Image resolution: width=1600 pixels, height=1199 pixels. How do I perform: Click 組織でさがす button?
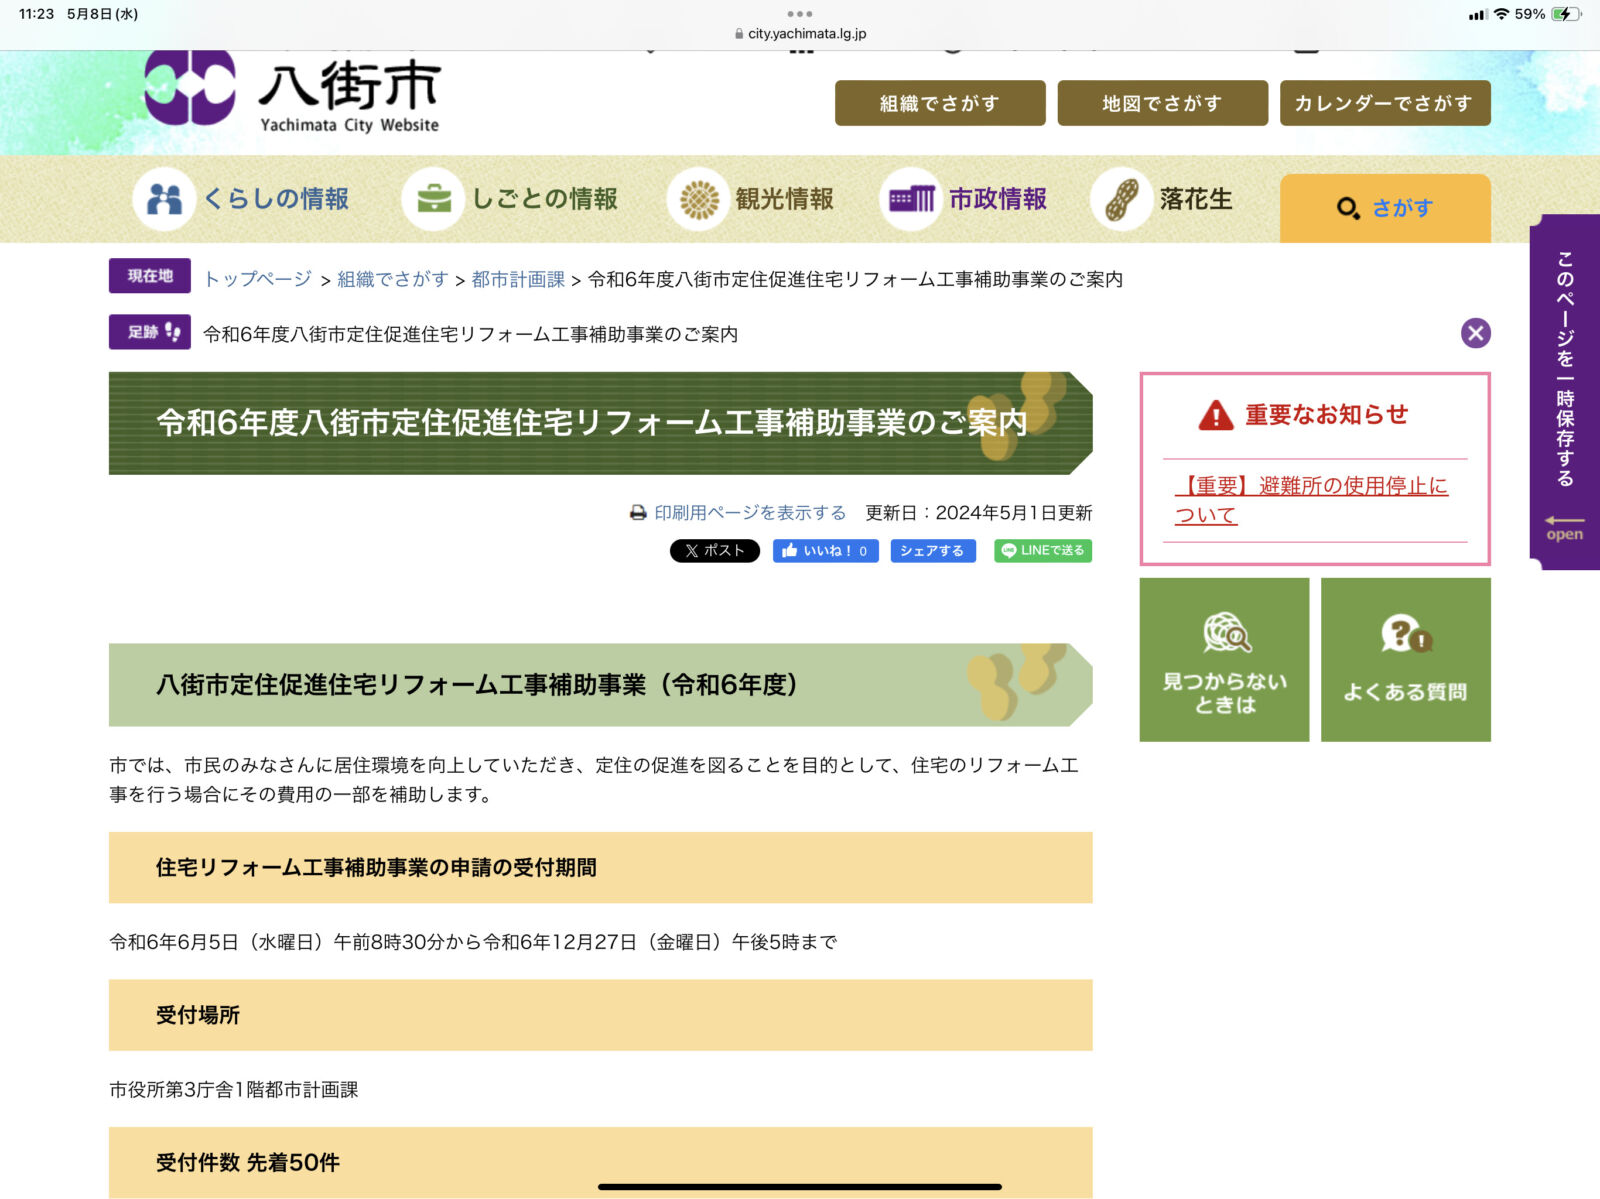tap(939, 103)
